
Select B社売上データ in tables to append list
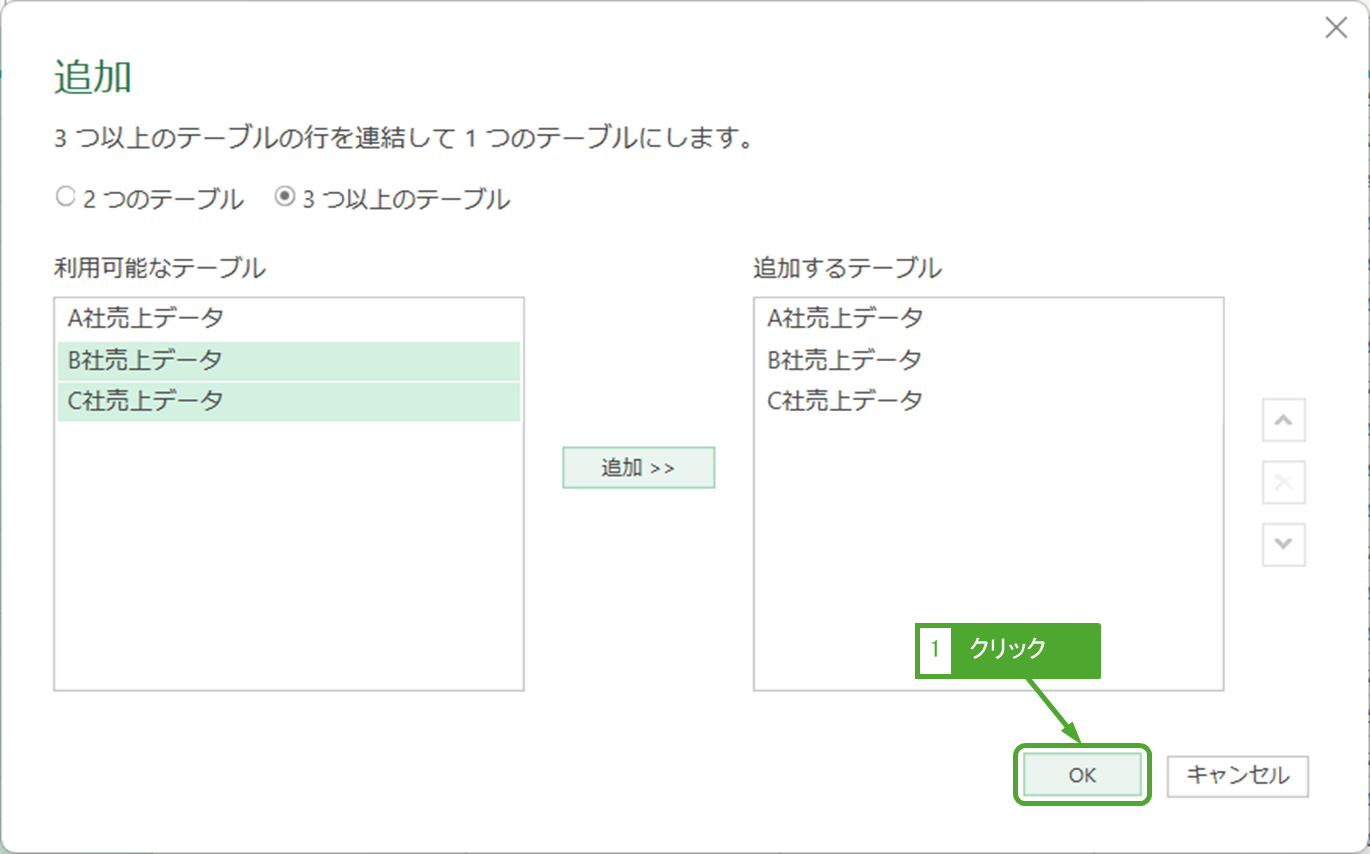[x=845, y=360]
